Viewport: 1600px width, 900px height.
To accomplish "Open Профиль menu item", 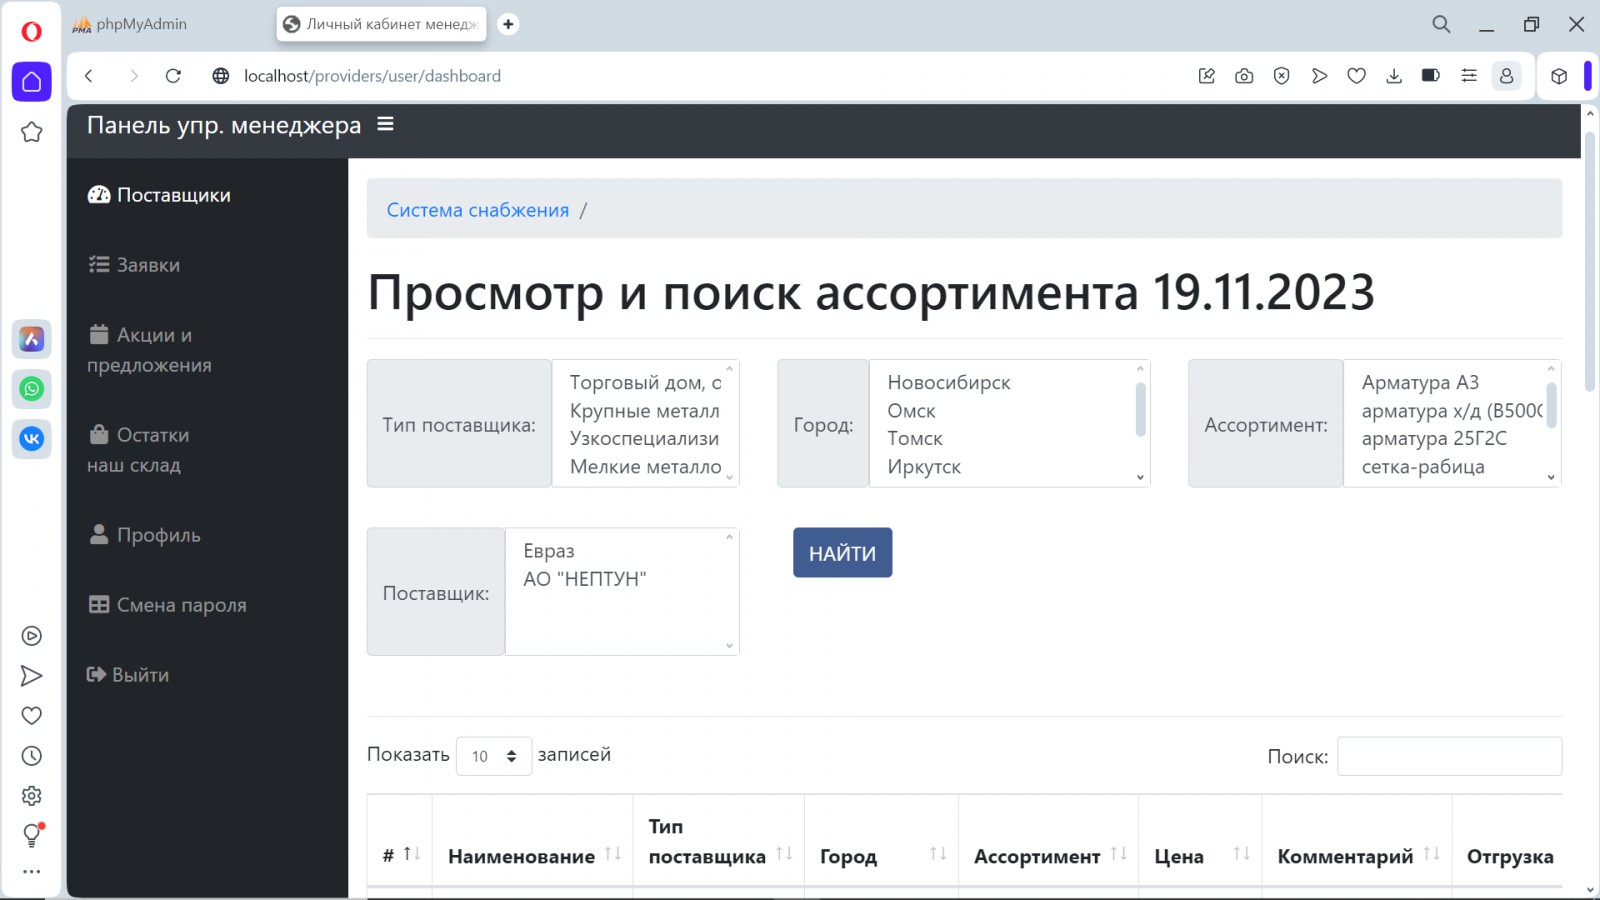I will click(x=145, y=535).
